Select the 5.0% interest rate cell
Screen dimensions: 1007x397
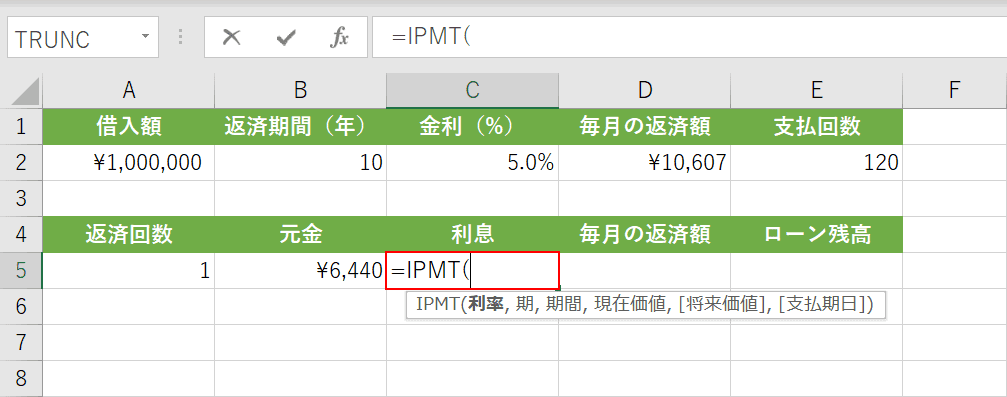point(473,163)
